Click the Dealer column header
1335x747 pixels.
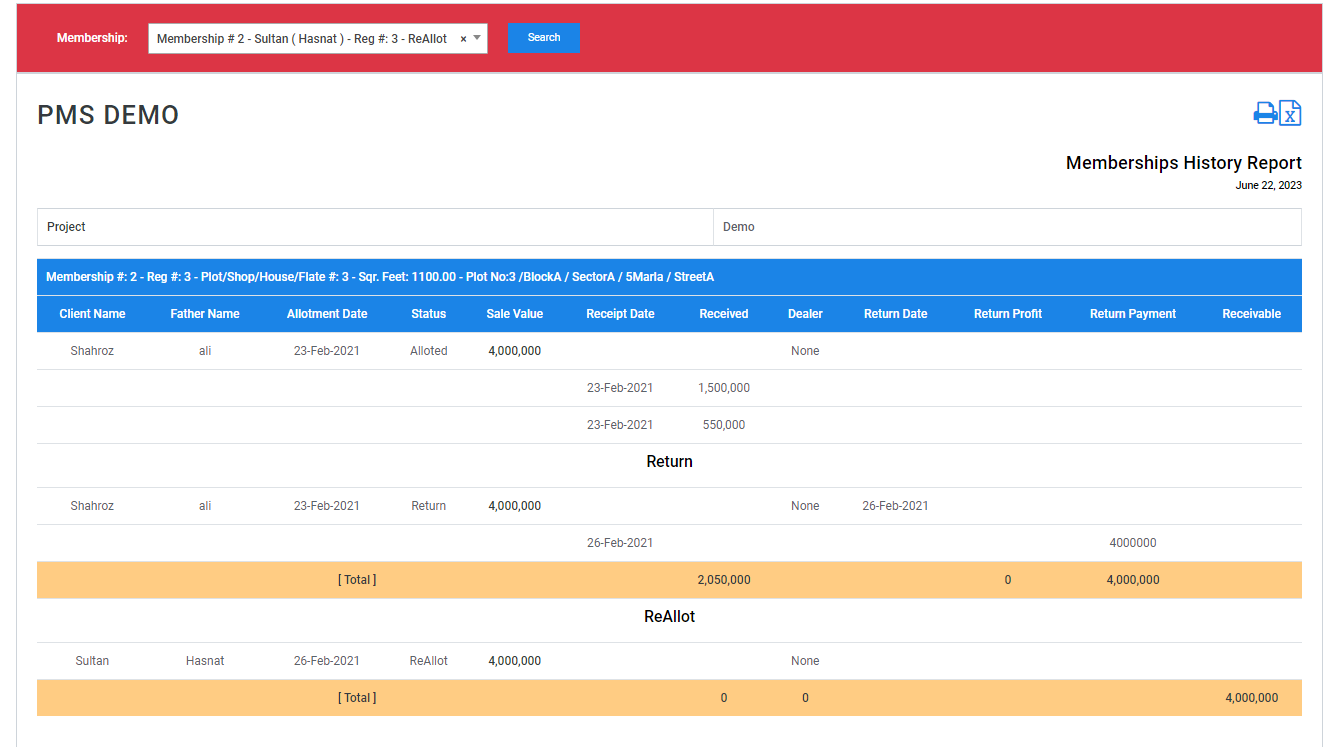805,314
